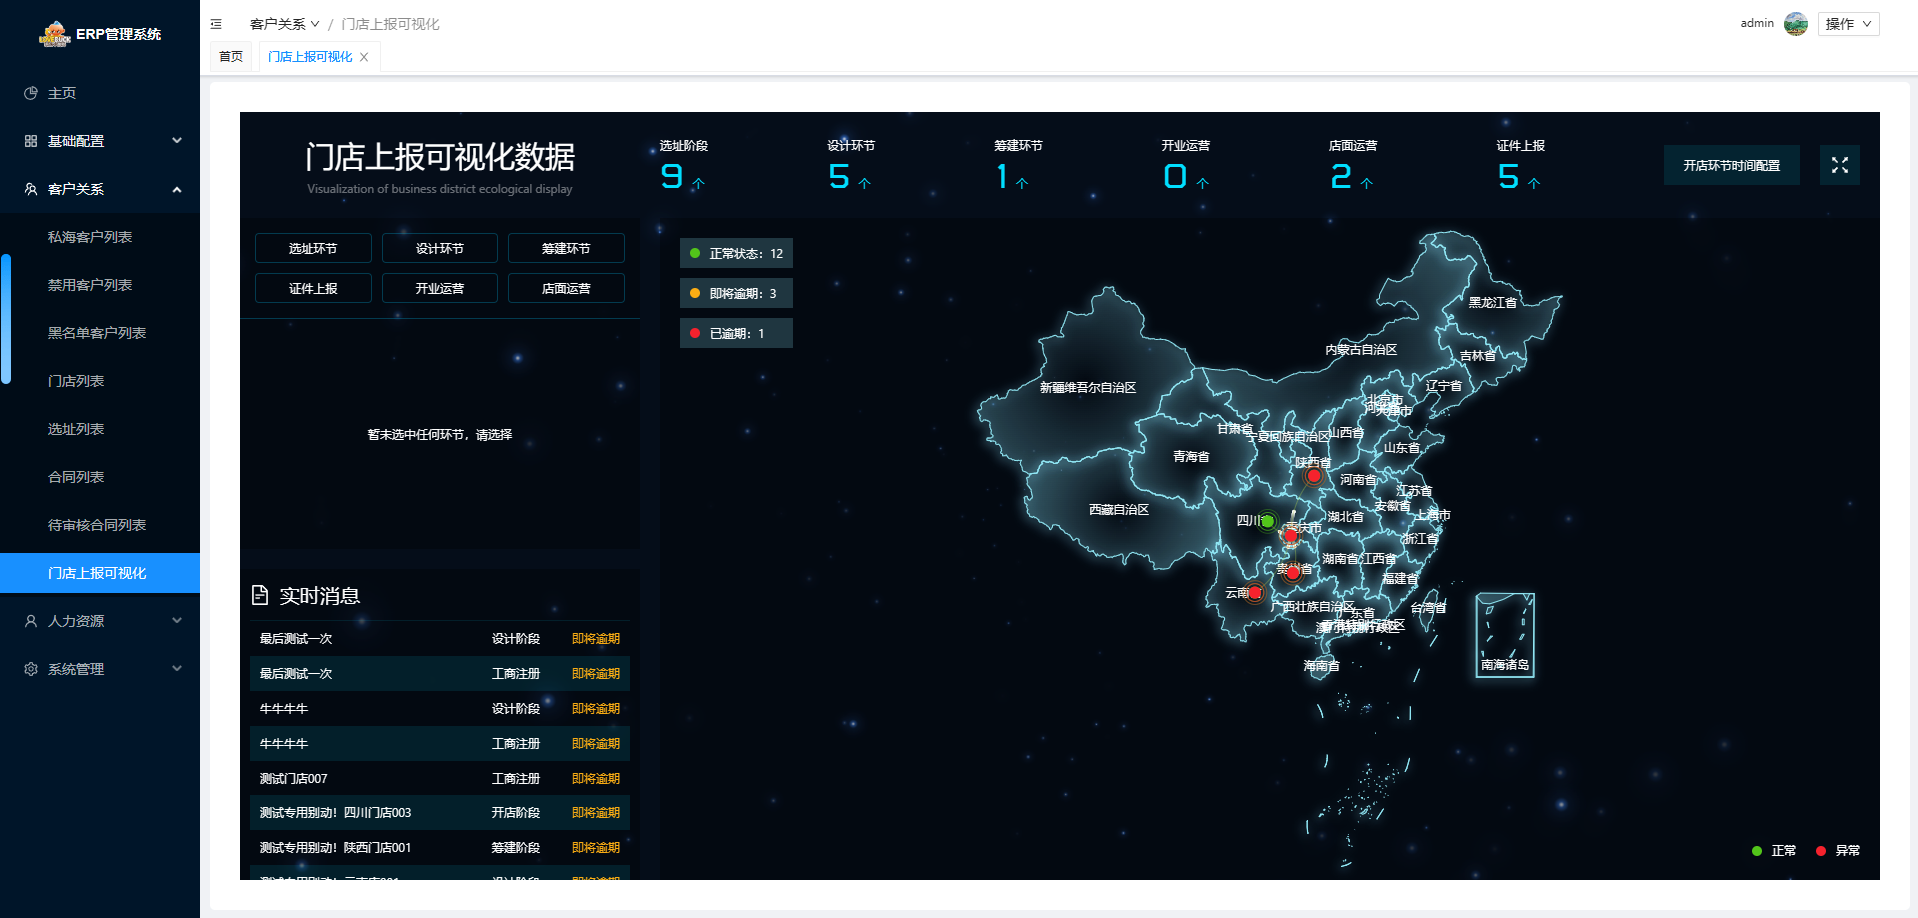Click the admin avatar image
1918x918 pixels.
(x=1796, y=24)
